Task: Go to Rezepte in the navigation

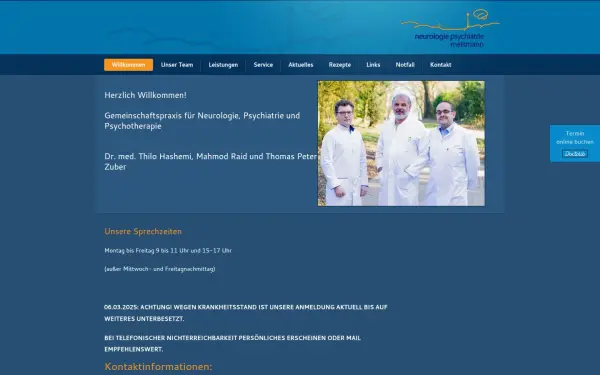Action: tap(340, 65)
